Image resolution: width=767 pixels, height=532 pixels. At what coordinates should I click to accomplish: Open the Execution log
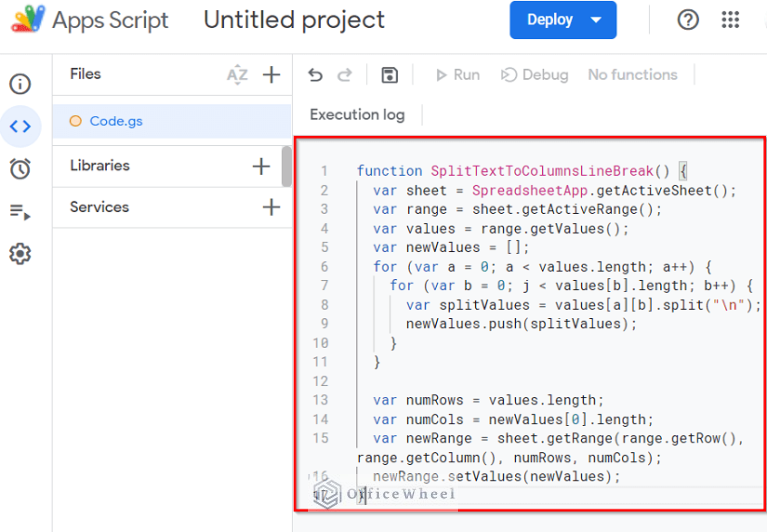click(x=357, y=114)
